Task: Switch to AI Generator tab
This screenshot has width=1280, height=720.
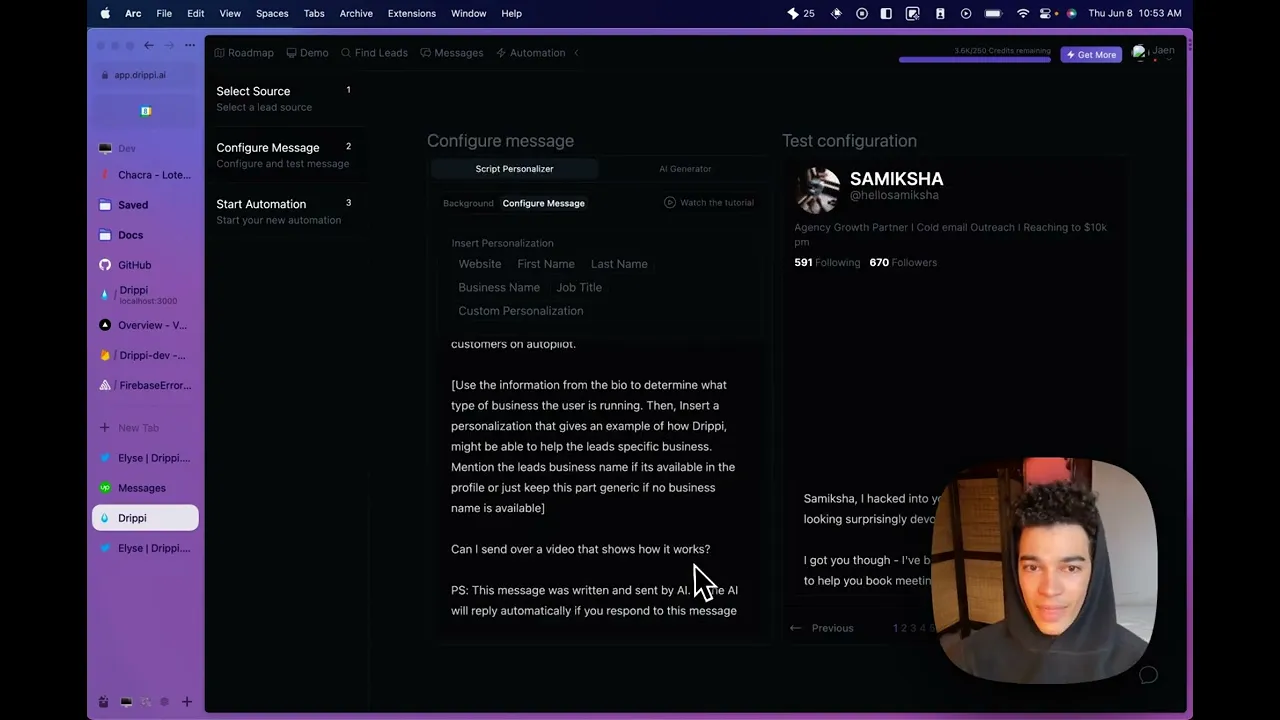Action: click(685, 169)
